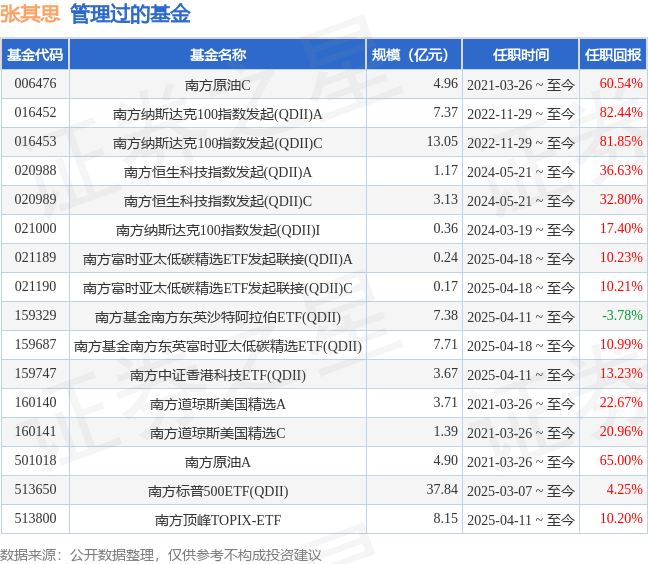Image resolution: width=648 pixels, height=564 pixels.
Task: Click the 10.20% return value
Action: 621,518
